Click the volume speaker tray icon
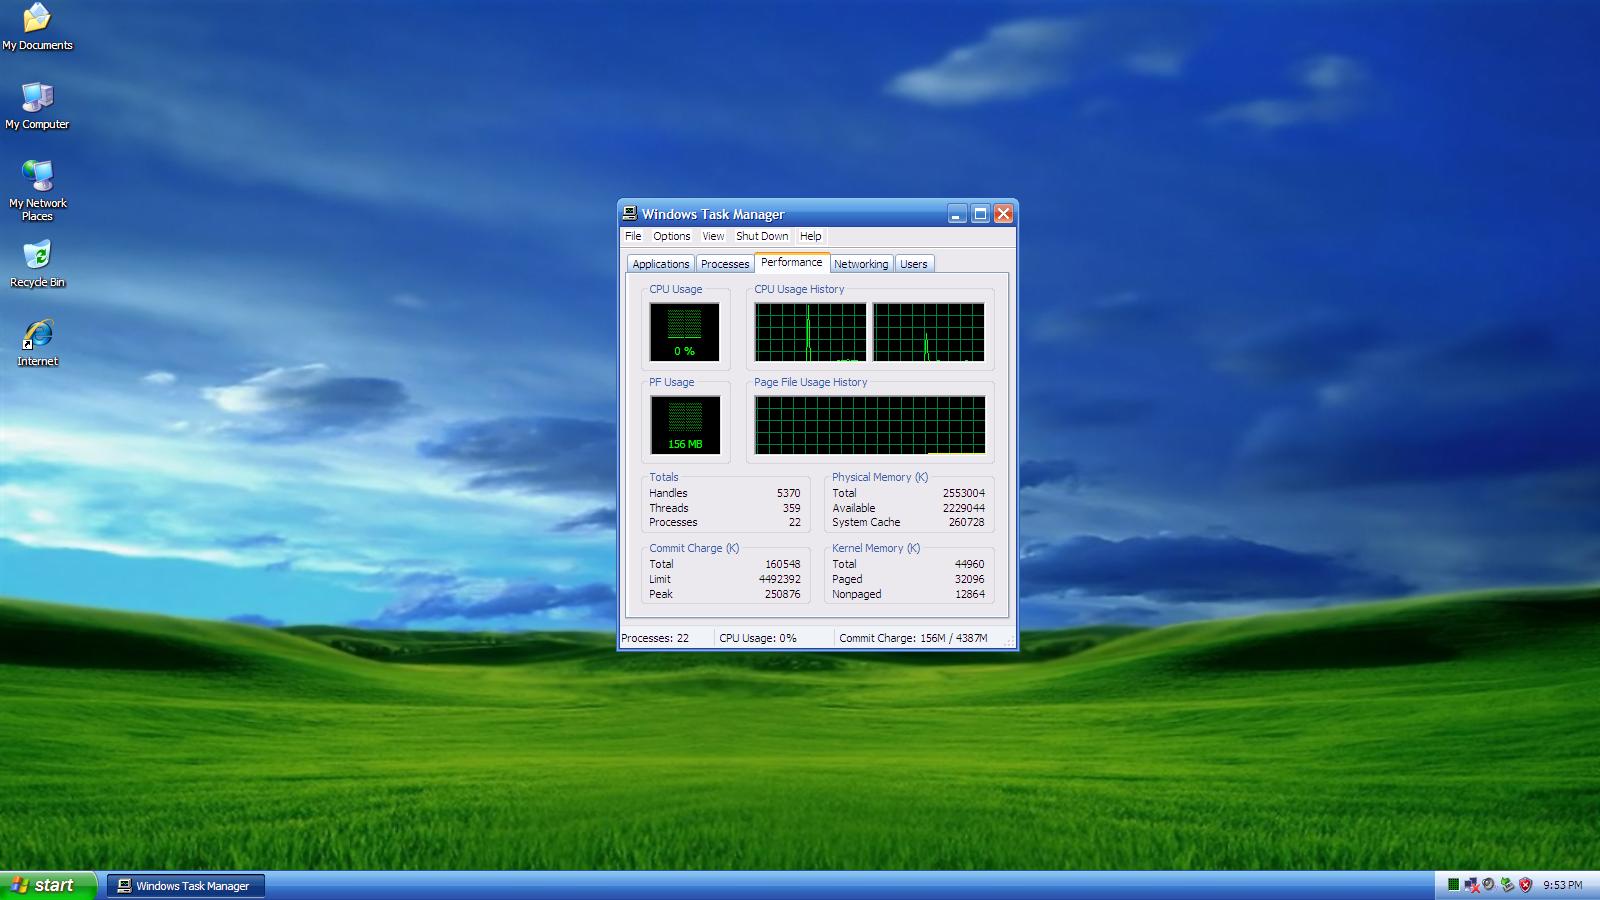Image resolution: width=1600 pixels, height=900 pixels. click(x=1489, y=884)
